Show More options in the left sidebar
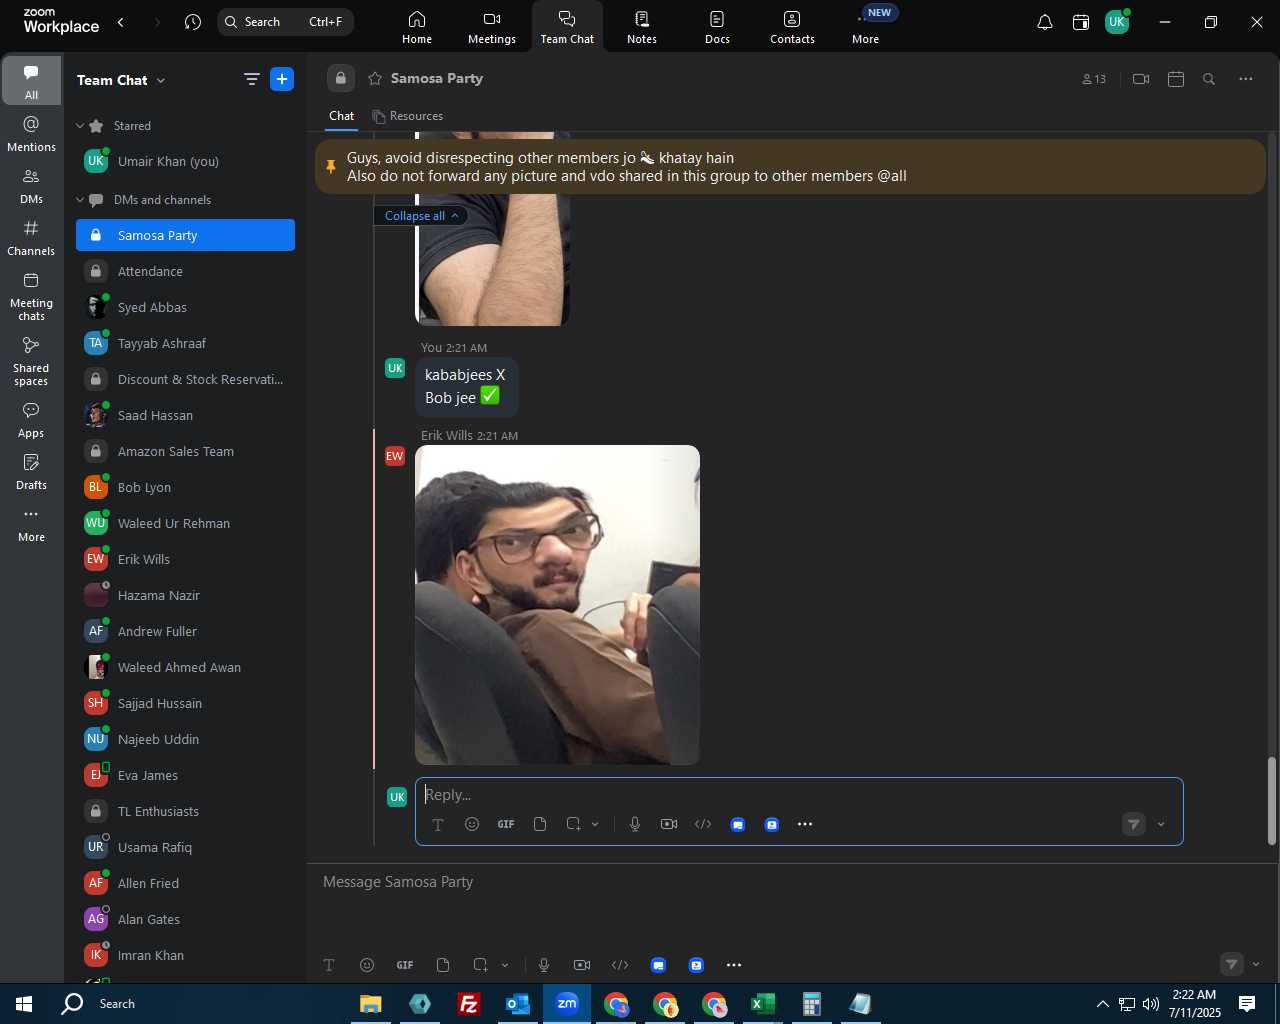1280x1024 pixels. pyautogui.click(x=31, y=524)
